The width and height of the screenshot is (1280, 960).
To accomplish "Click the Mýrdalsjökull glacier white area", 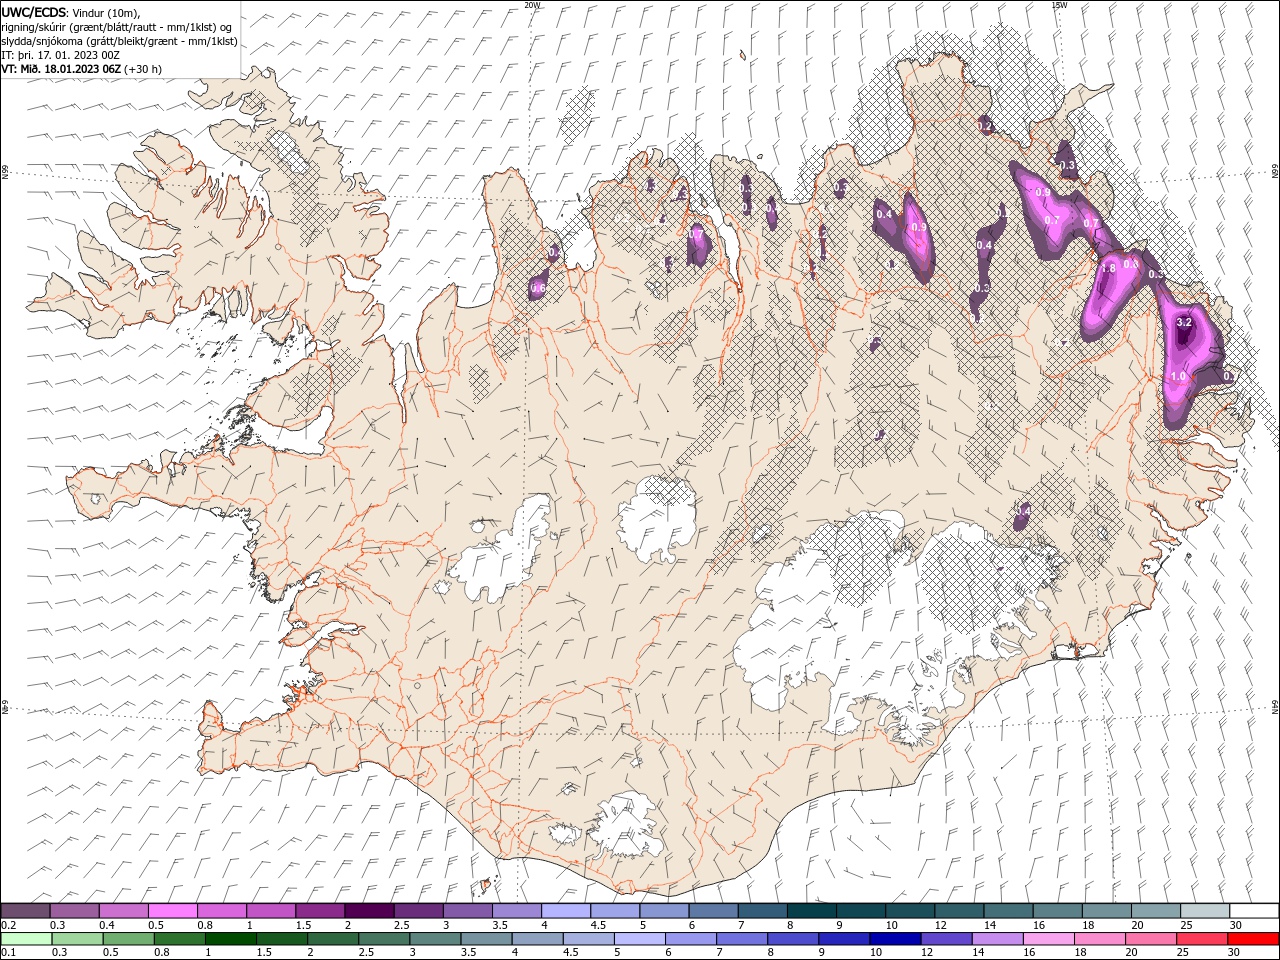I will [625, 825].
